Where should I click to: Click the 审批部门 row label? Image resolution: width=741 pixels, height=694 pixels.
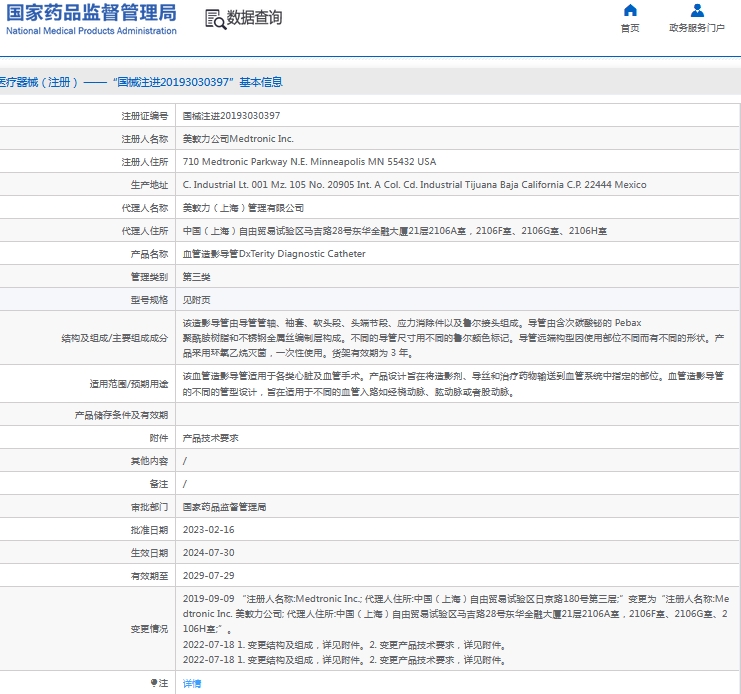[x=149, y=507]
